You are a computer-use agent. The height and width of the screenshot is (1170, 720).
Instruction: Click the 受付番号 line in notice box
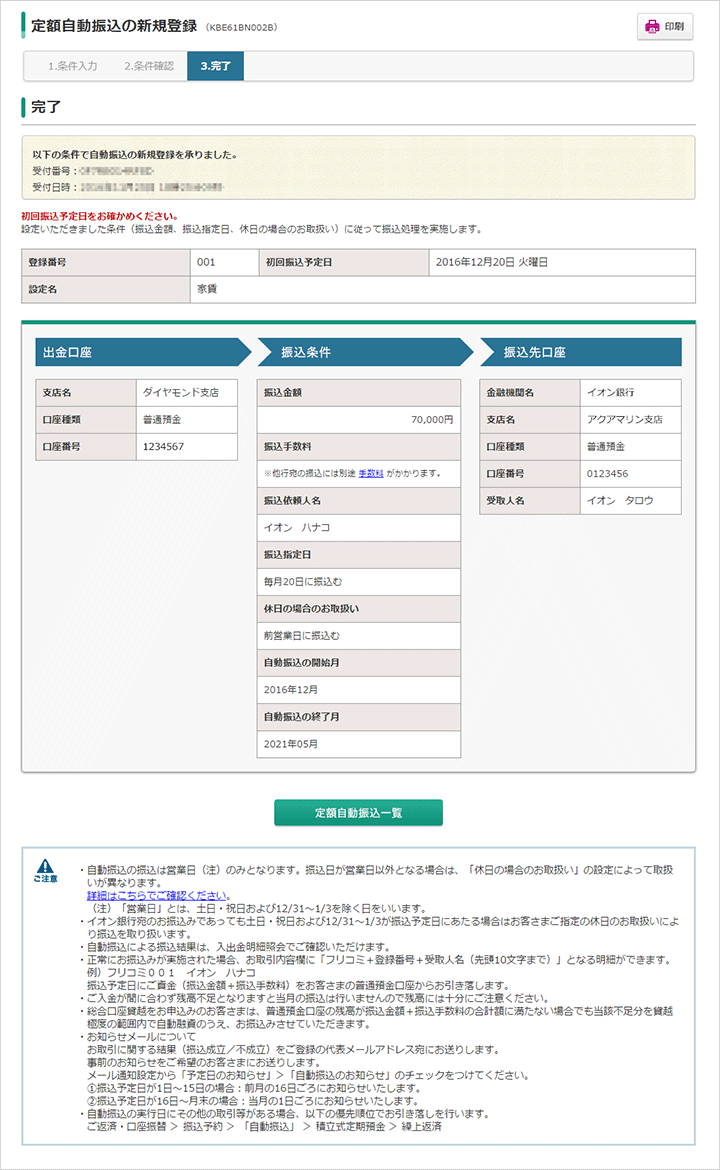[x=93, y=171]
